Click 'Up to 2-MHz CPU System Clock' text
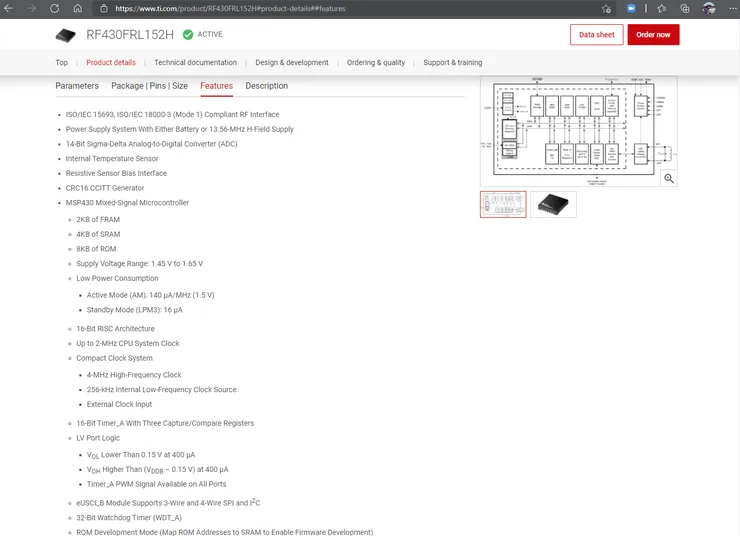 pyautogui.click(x=128, y=343)
